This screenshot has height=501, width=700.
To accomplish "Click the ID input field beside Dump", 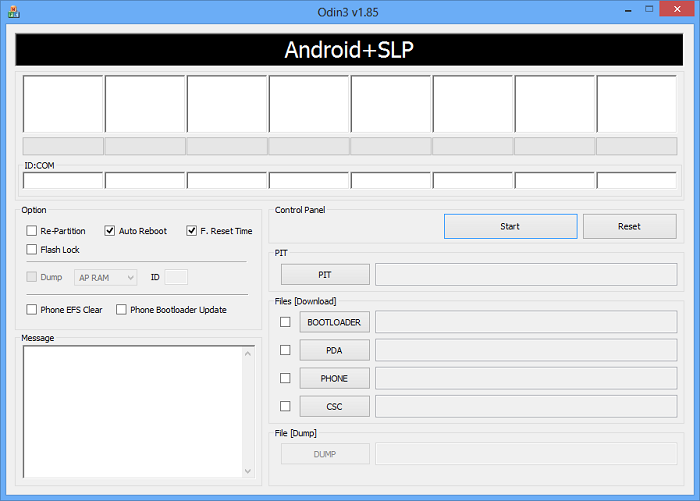I will (176, 277).
